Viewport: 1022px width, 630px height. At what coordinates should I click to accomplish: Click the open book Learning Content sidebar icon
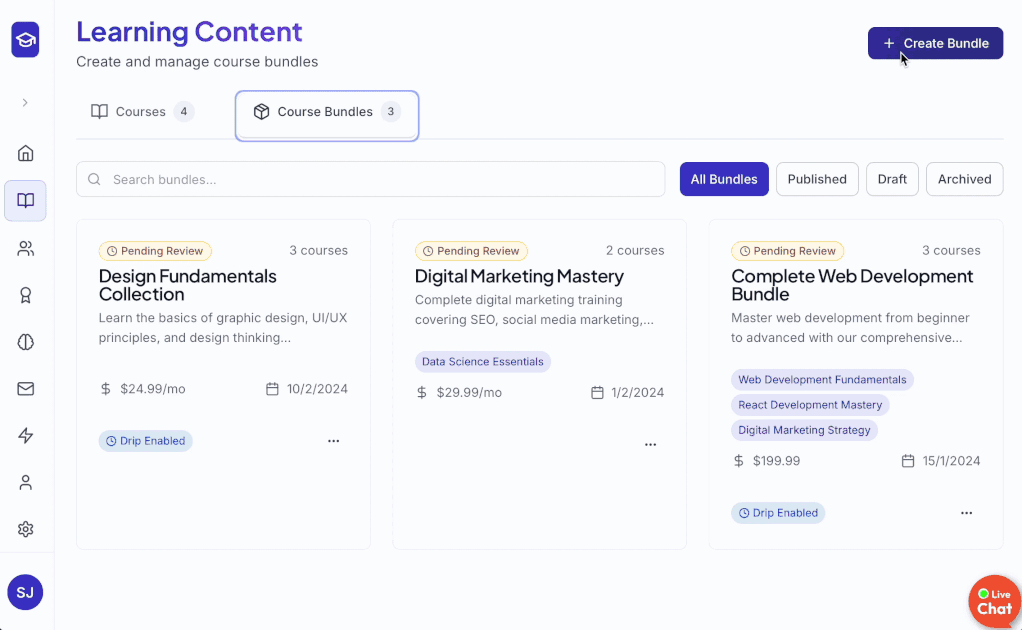point(26,201)
